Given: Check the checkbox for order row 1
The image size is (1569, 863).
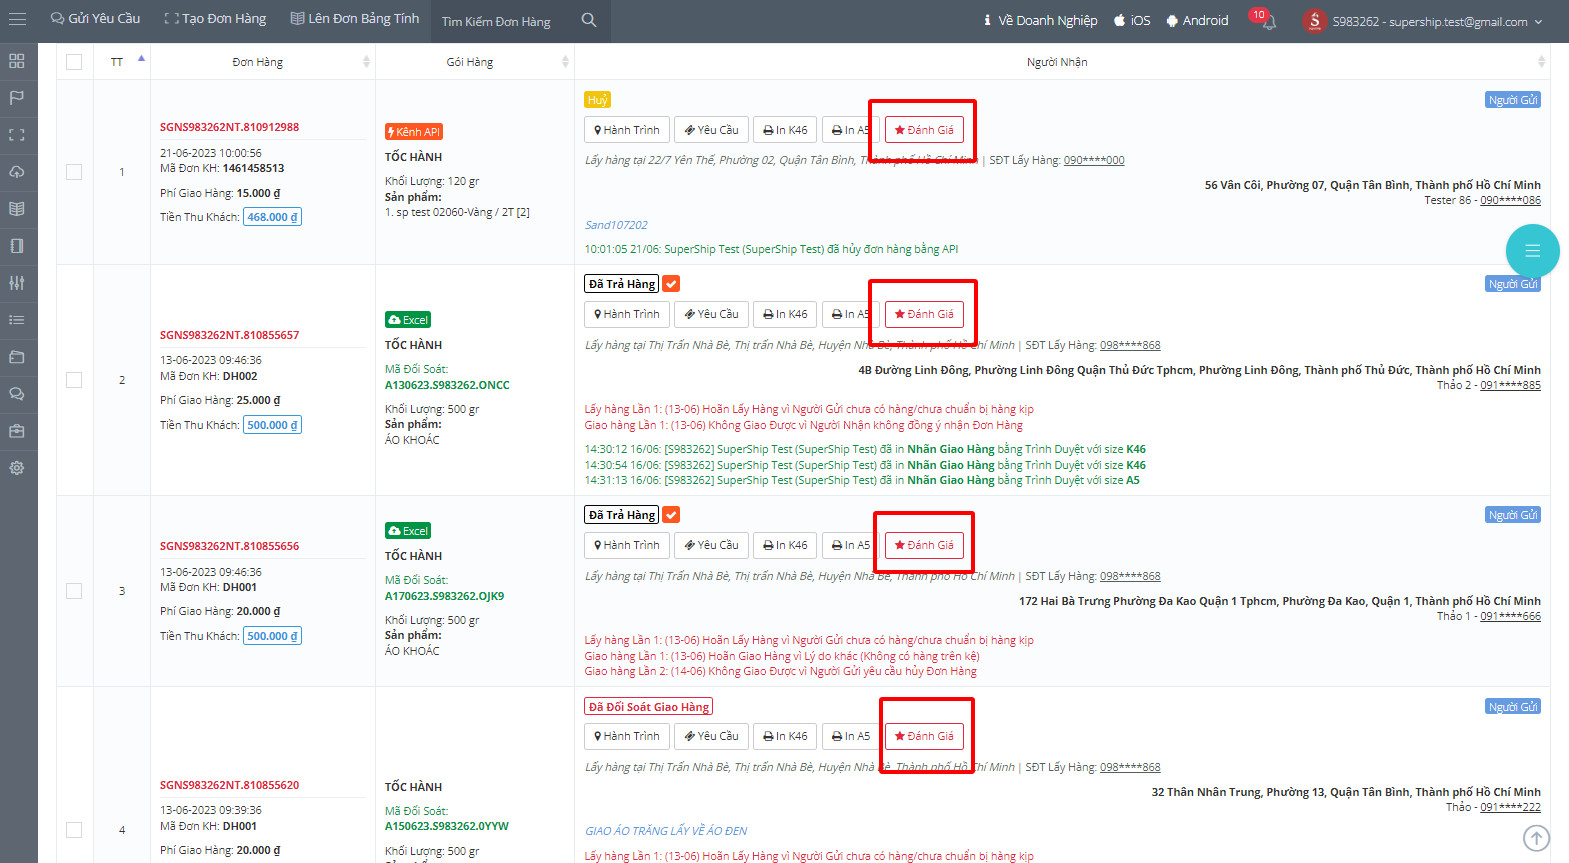Looking at the screenshot, I should 74,172.
